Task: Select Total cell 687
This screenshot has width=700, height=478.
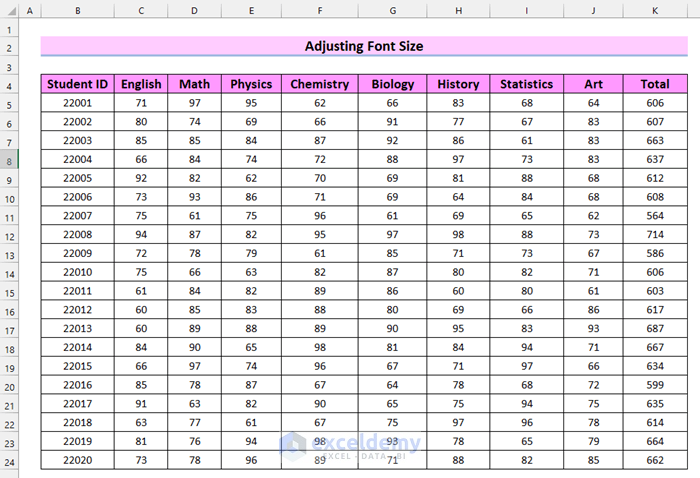Action: 655,328
